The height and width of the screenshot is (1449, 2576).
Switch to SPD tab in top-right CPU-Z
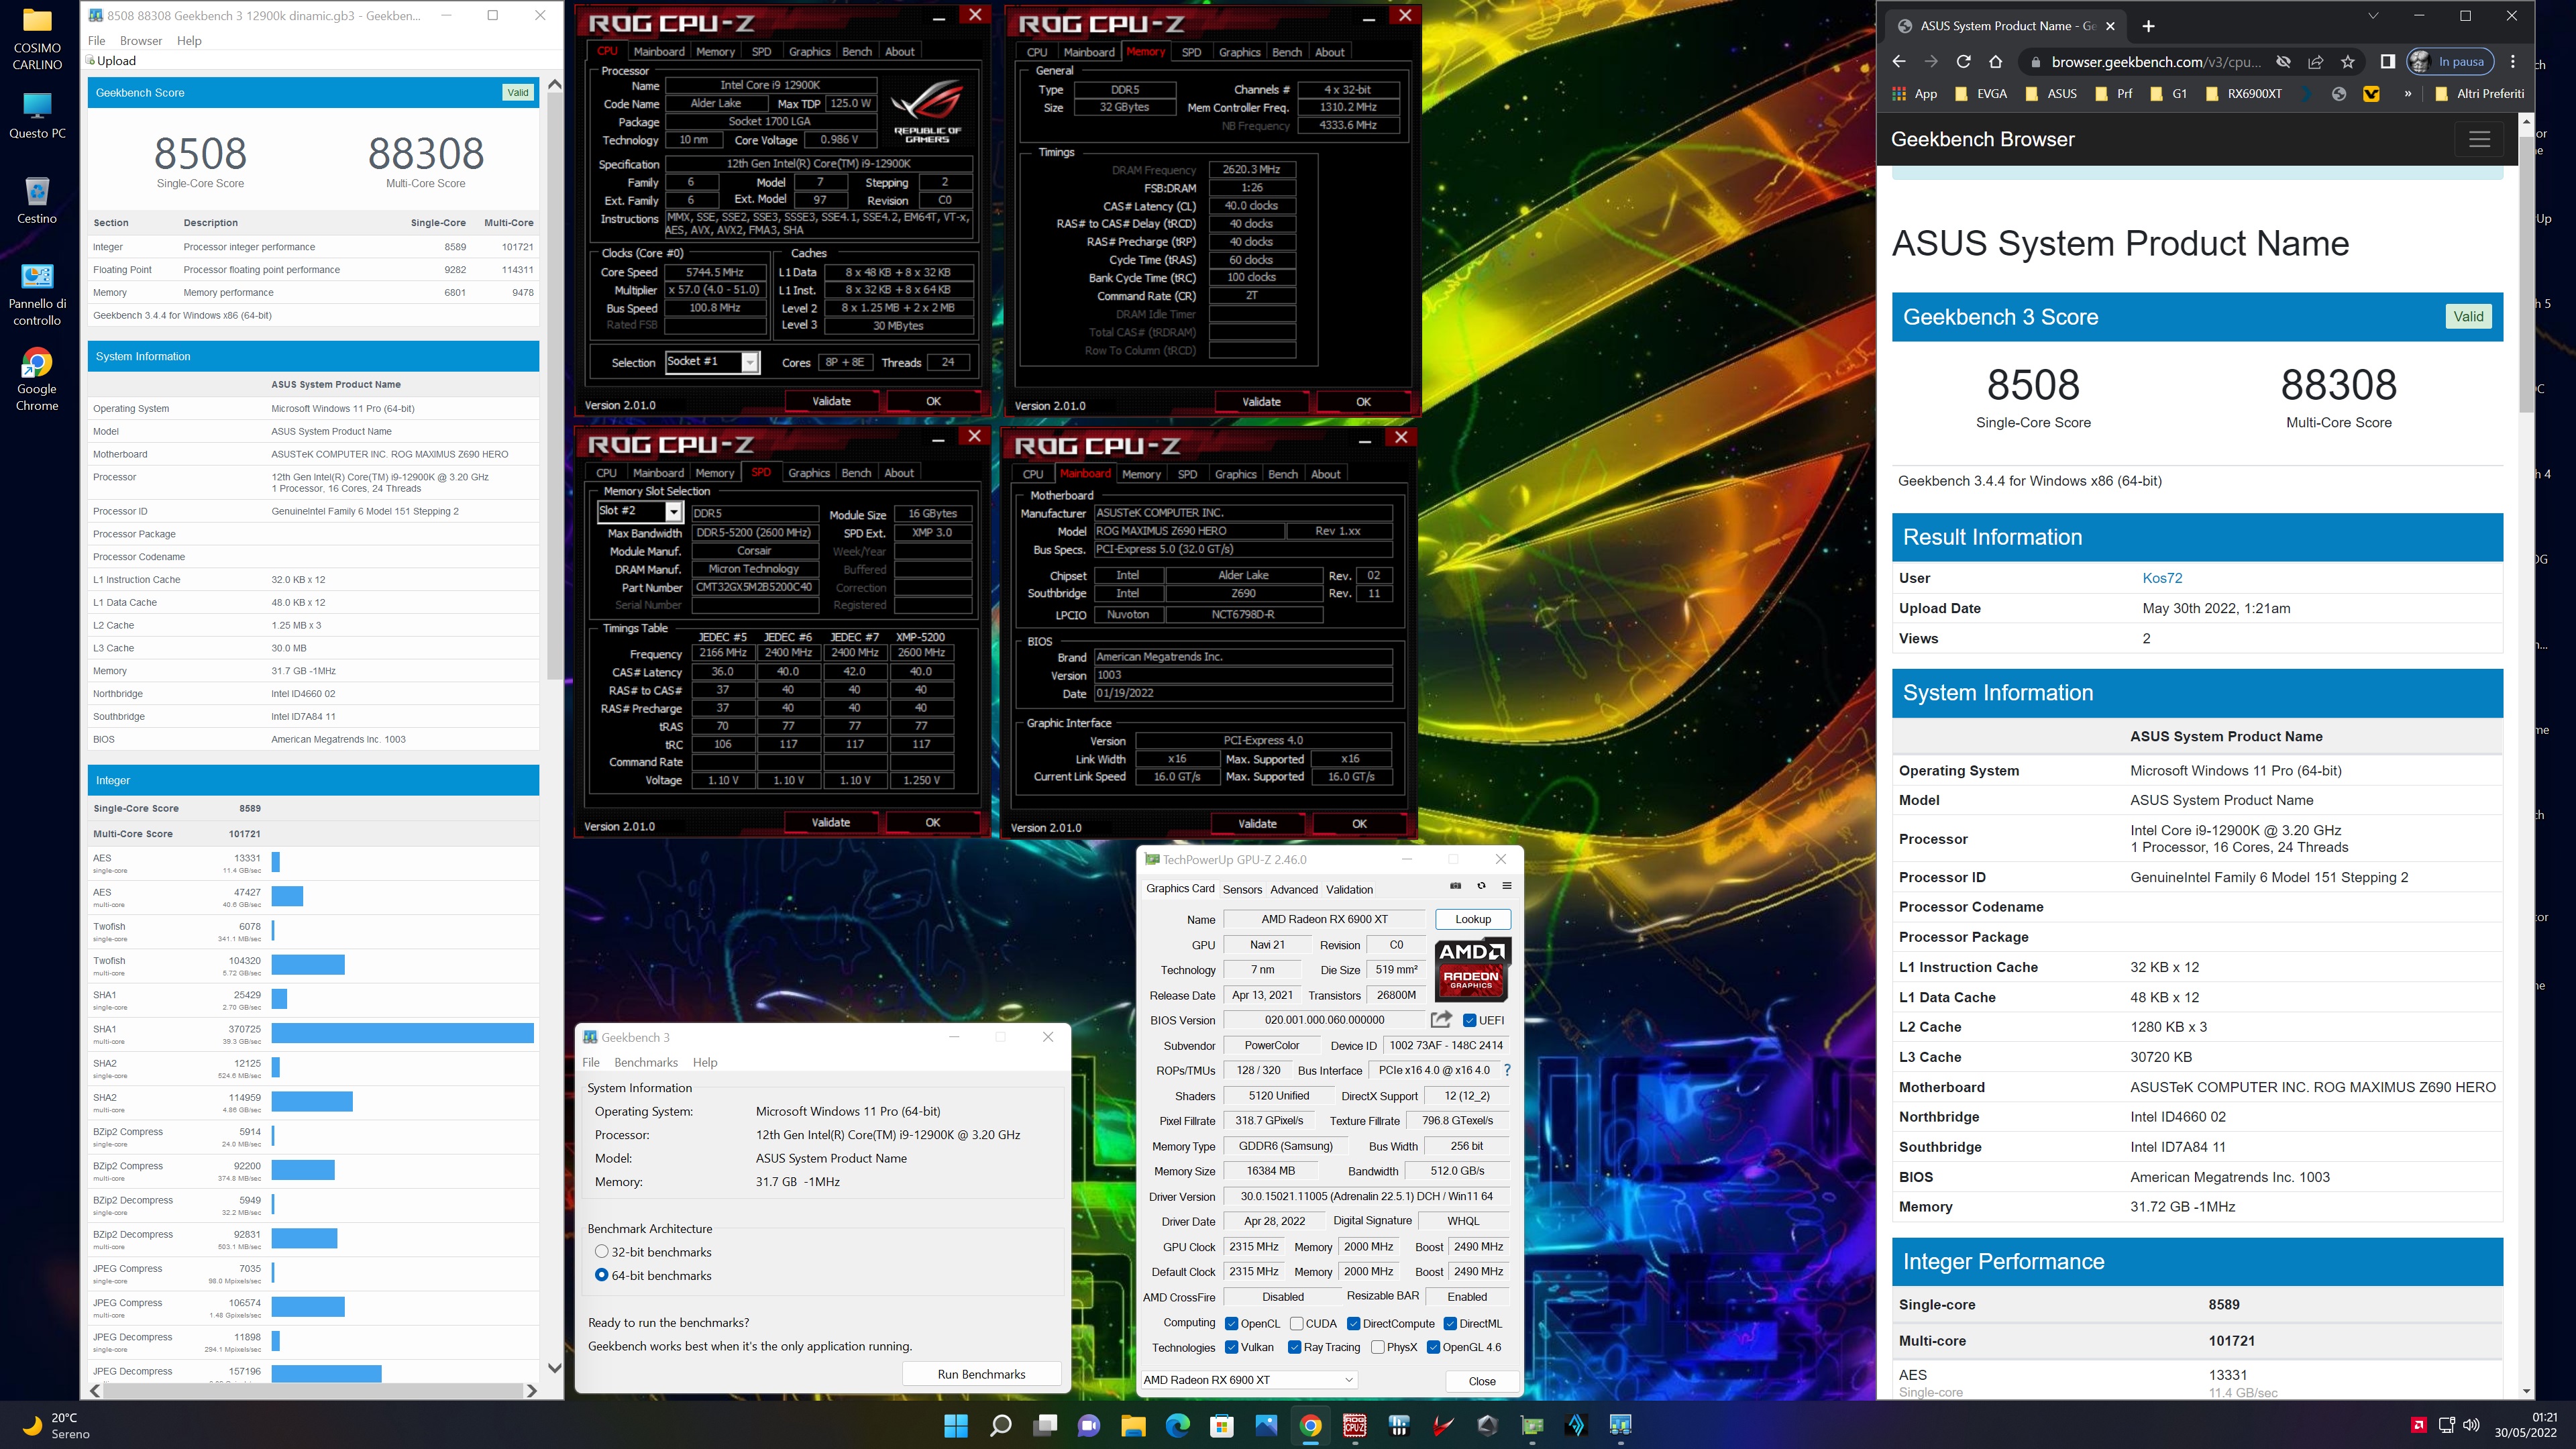1191,52
